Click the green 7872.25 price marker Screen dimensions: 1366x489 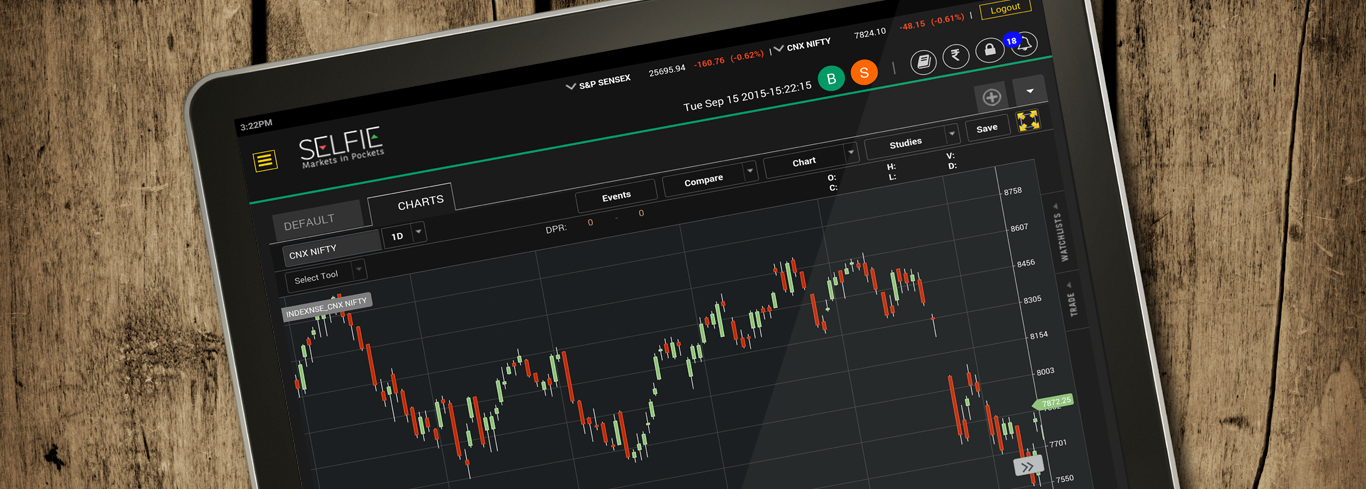tap(1054, 401)
